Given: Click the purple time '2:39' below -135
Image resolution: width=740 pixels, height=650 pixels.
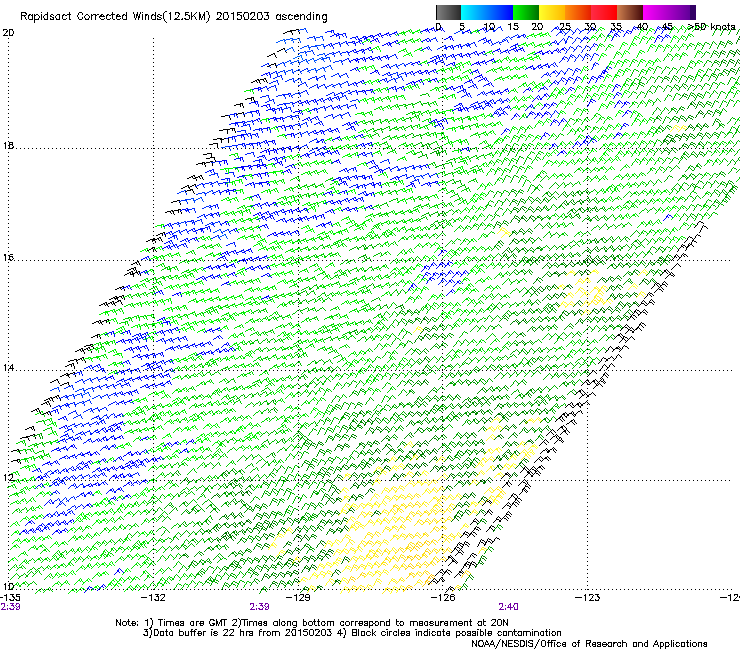Looking at the screenshot, I should pyautogui.click(x=10, y=607).
